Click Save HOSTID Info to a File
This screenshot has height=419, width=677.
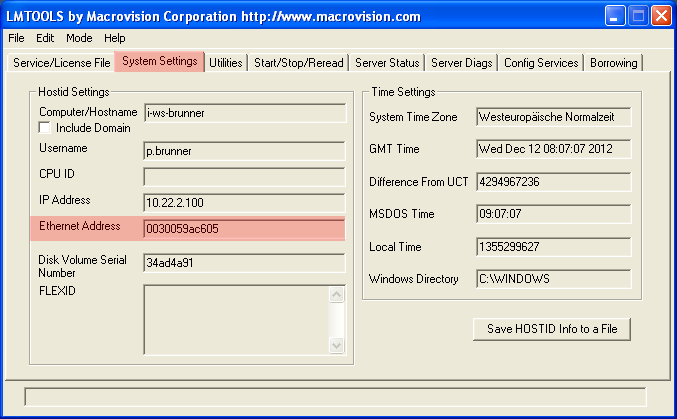(552, 329)
